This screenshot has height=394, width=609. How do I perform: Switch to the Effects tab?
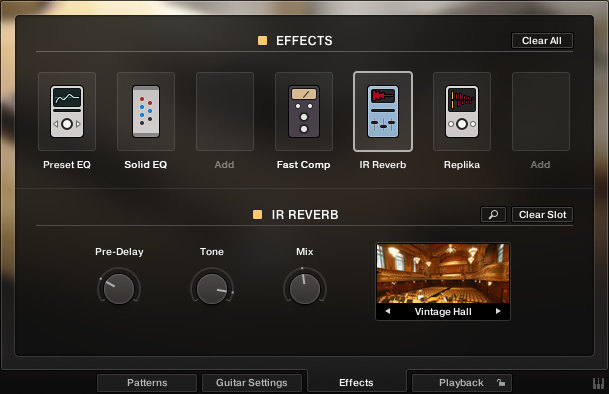tap(356, 383)
